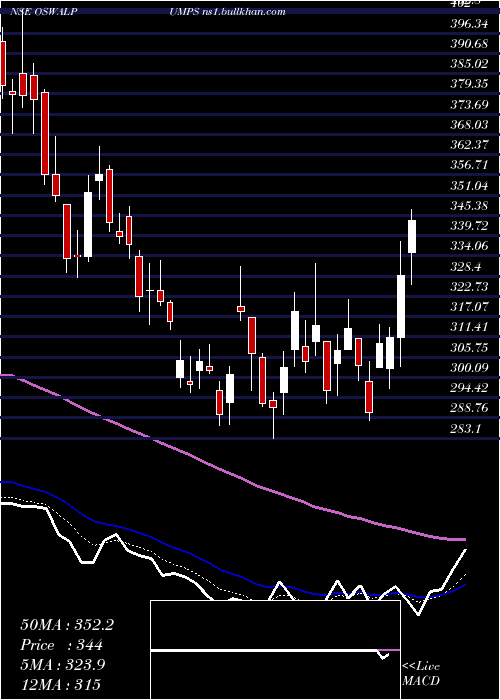Click the <<Live MACD label

coord(421,673)
